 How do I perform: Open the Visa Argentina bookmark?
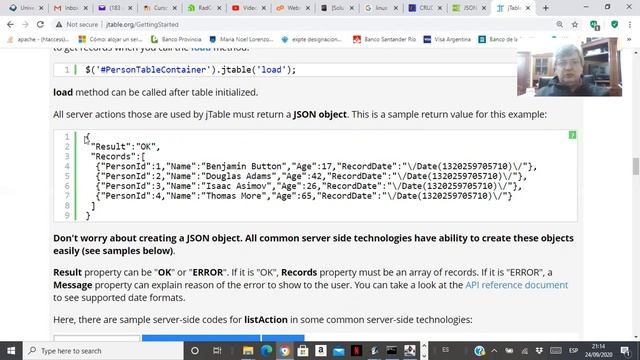[447, 39]
